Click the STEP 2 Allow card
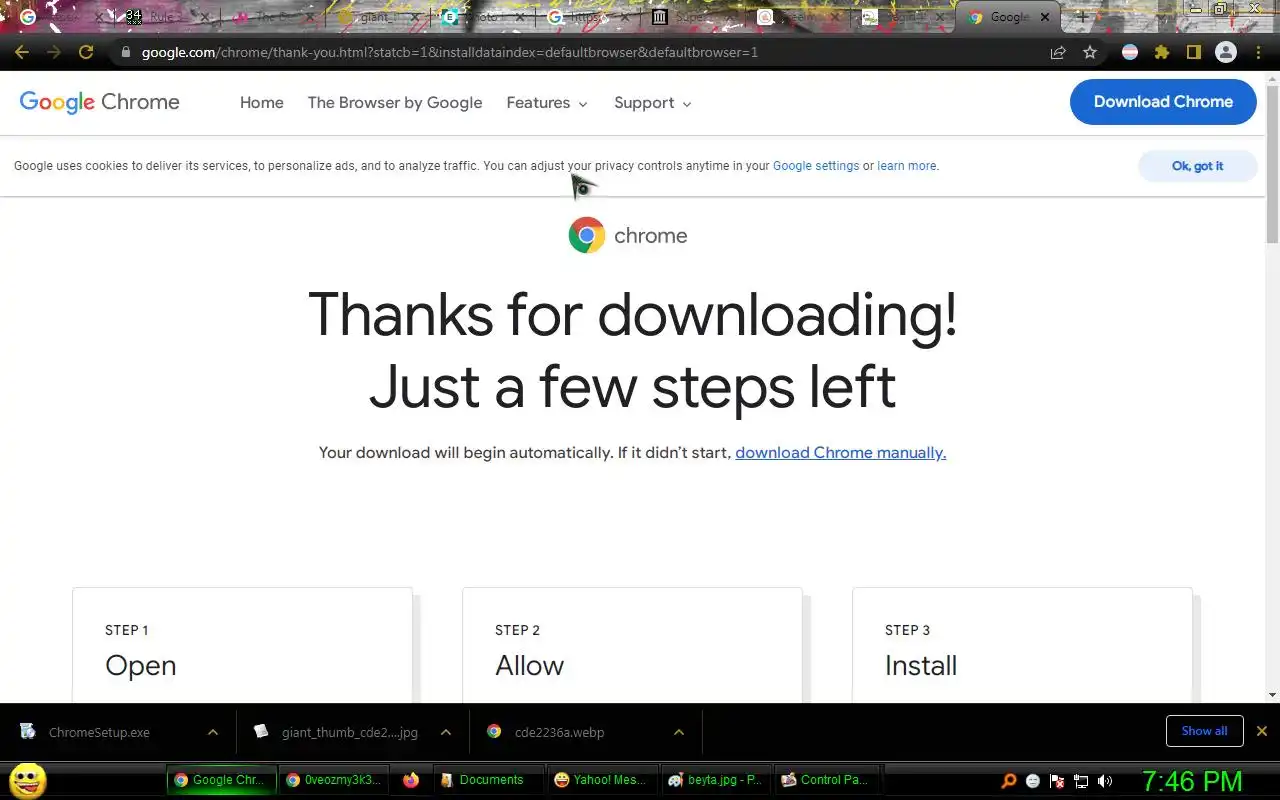Viewport: 1280px width, 800px height. [632, 645]
